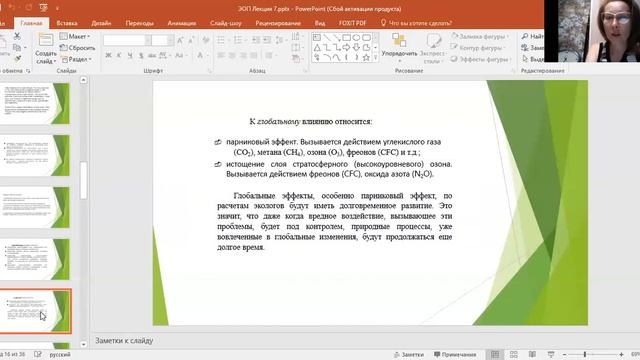Increase font size with the larger A icon
Viewport: 640px width, 360px height.
pos(180,40)
